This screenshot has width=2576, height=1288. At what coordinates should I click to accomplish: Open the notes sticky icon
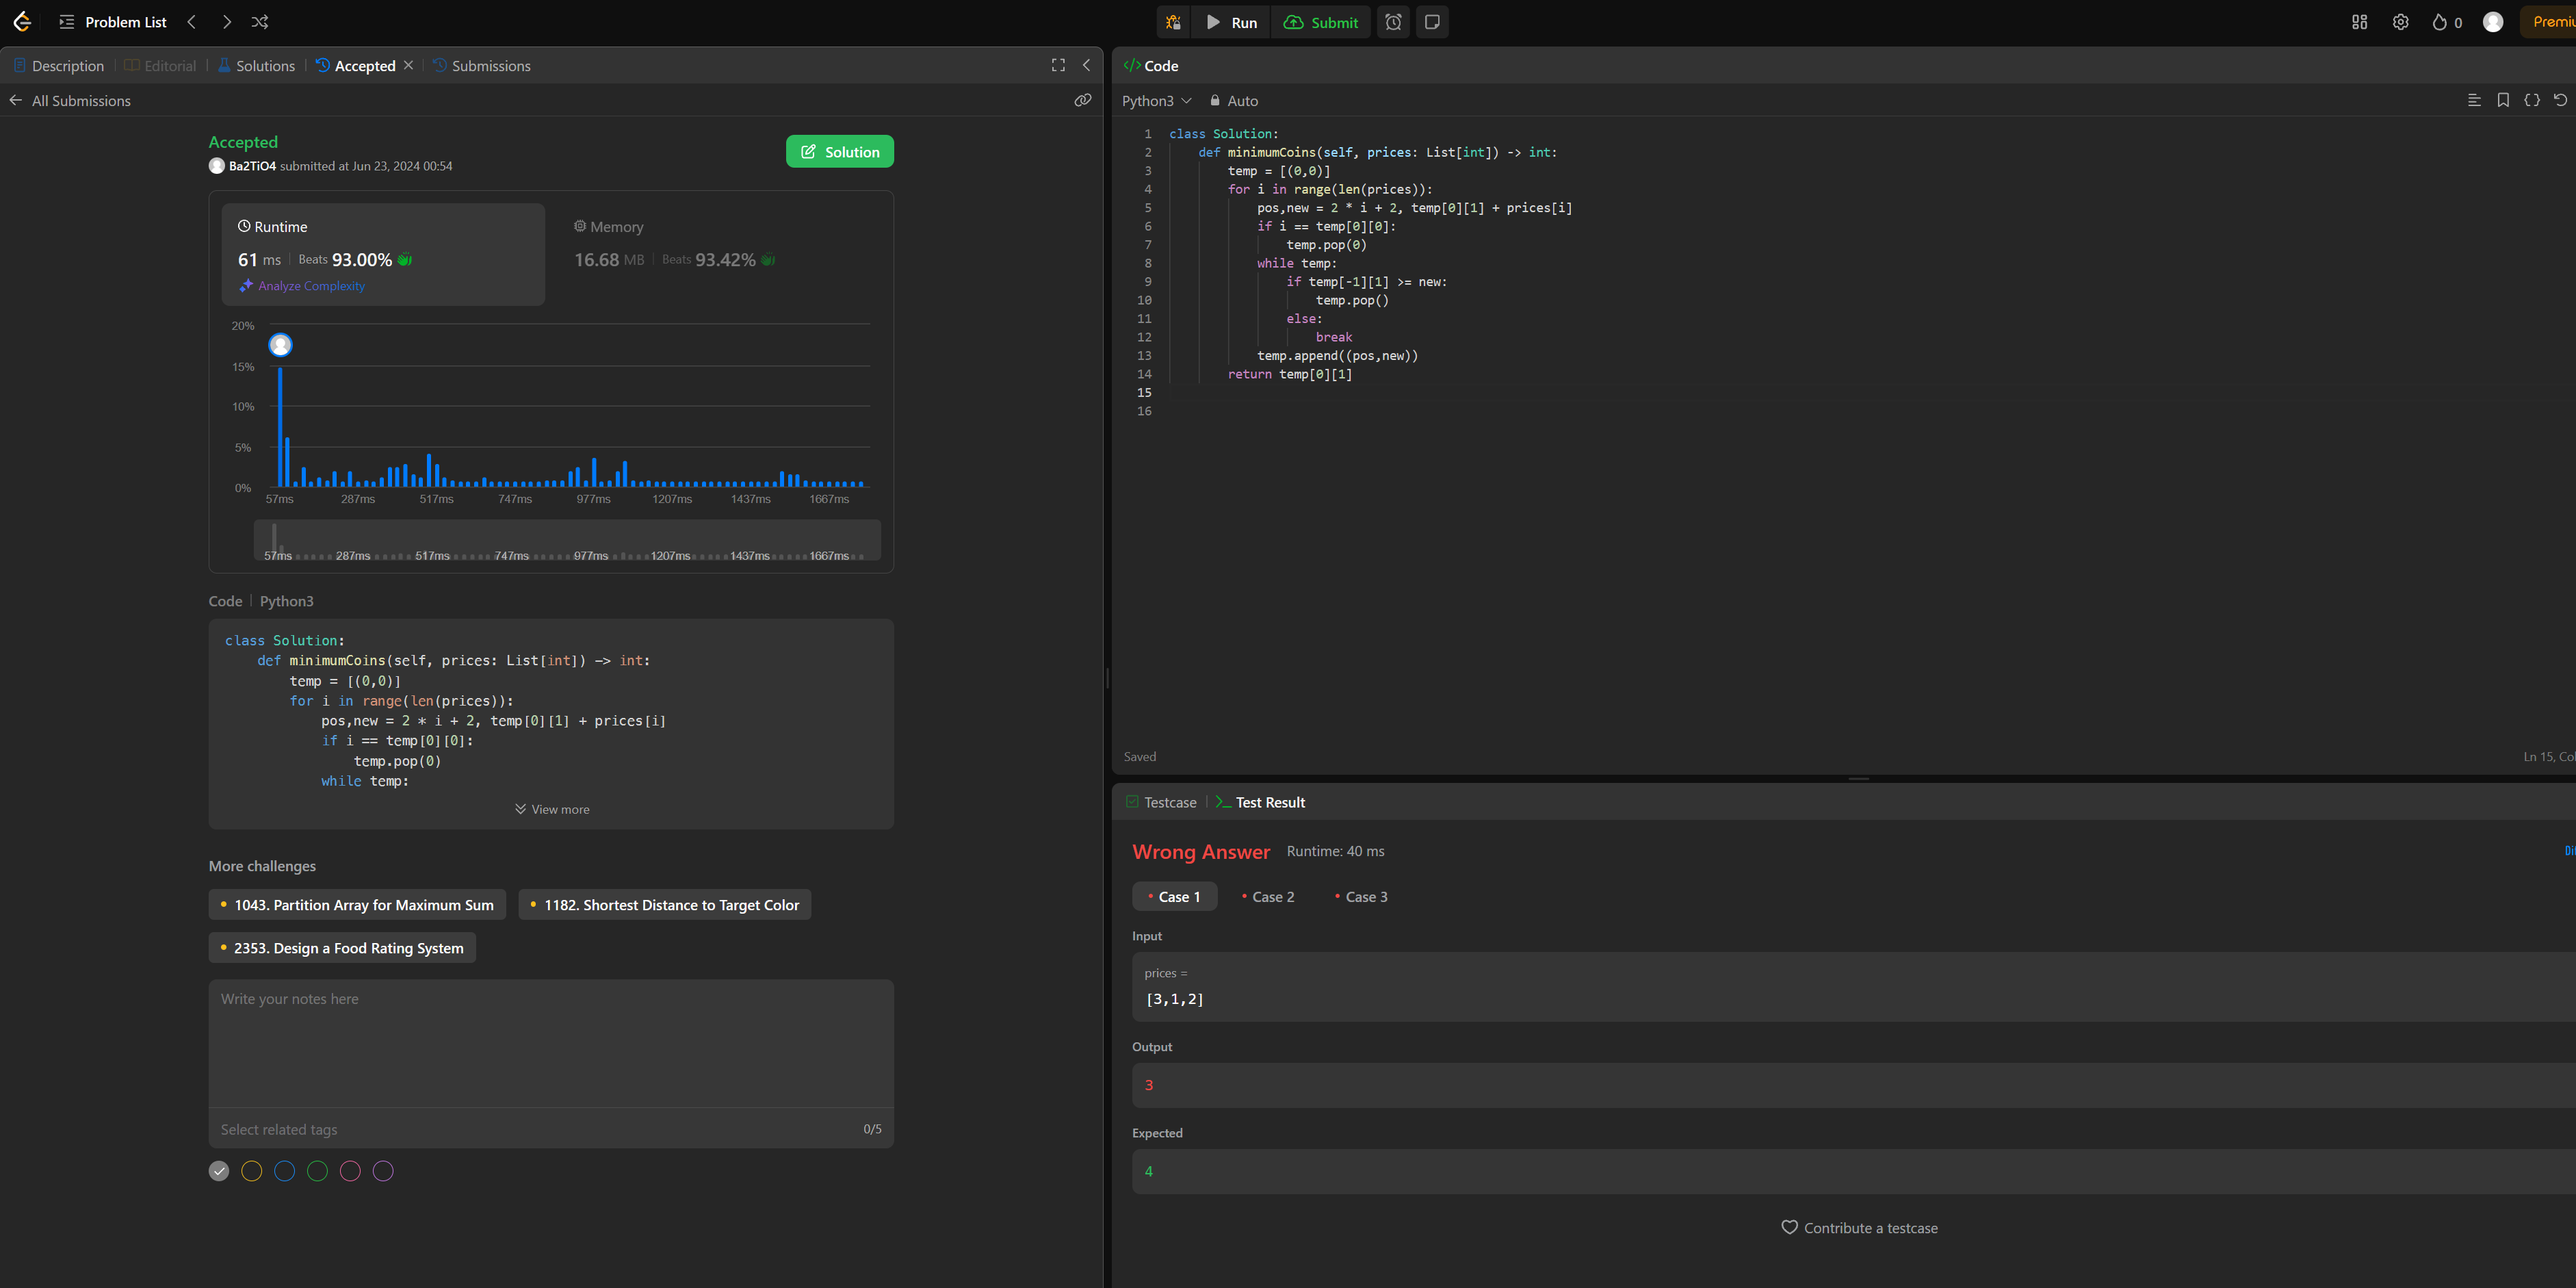1432,22
